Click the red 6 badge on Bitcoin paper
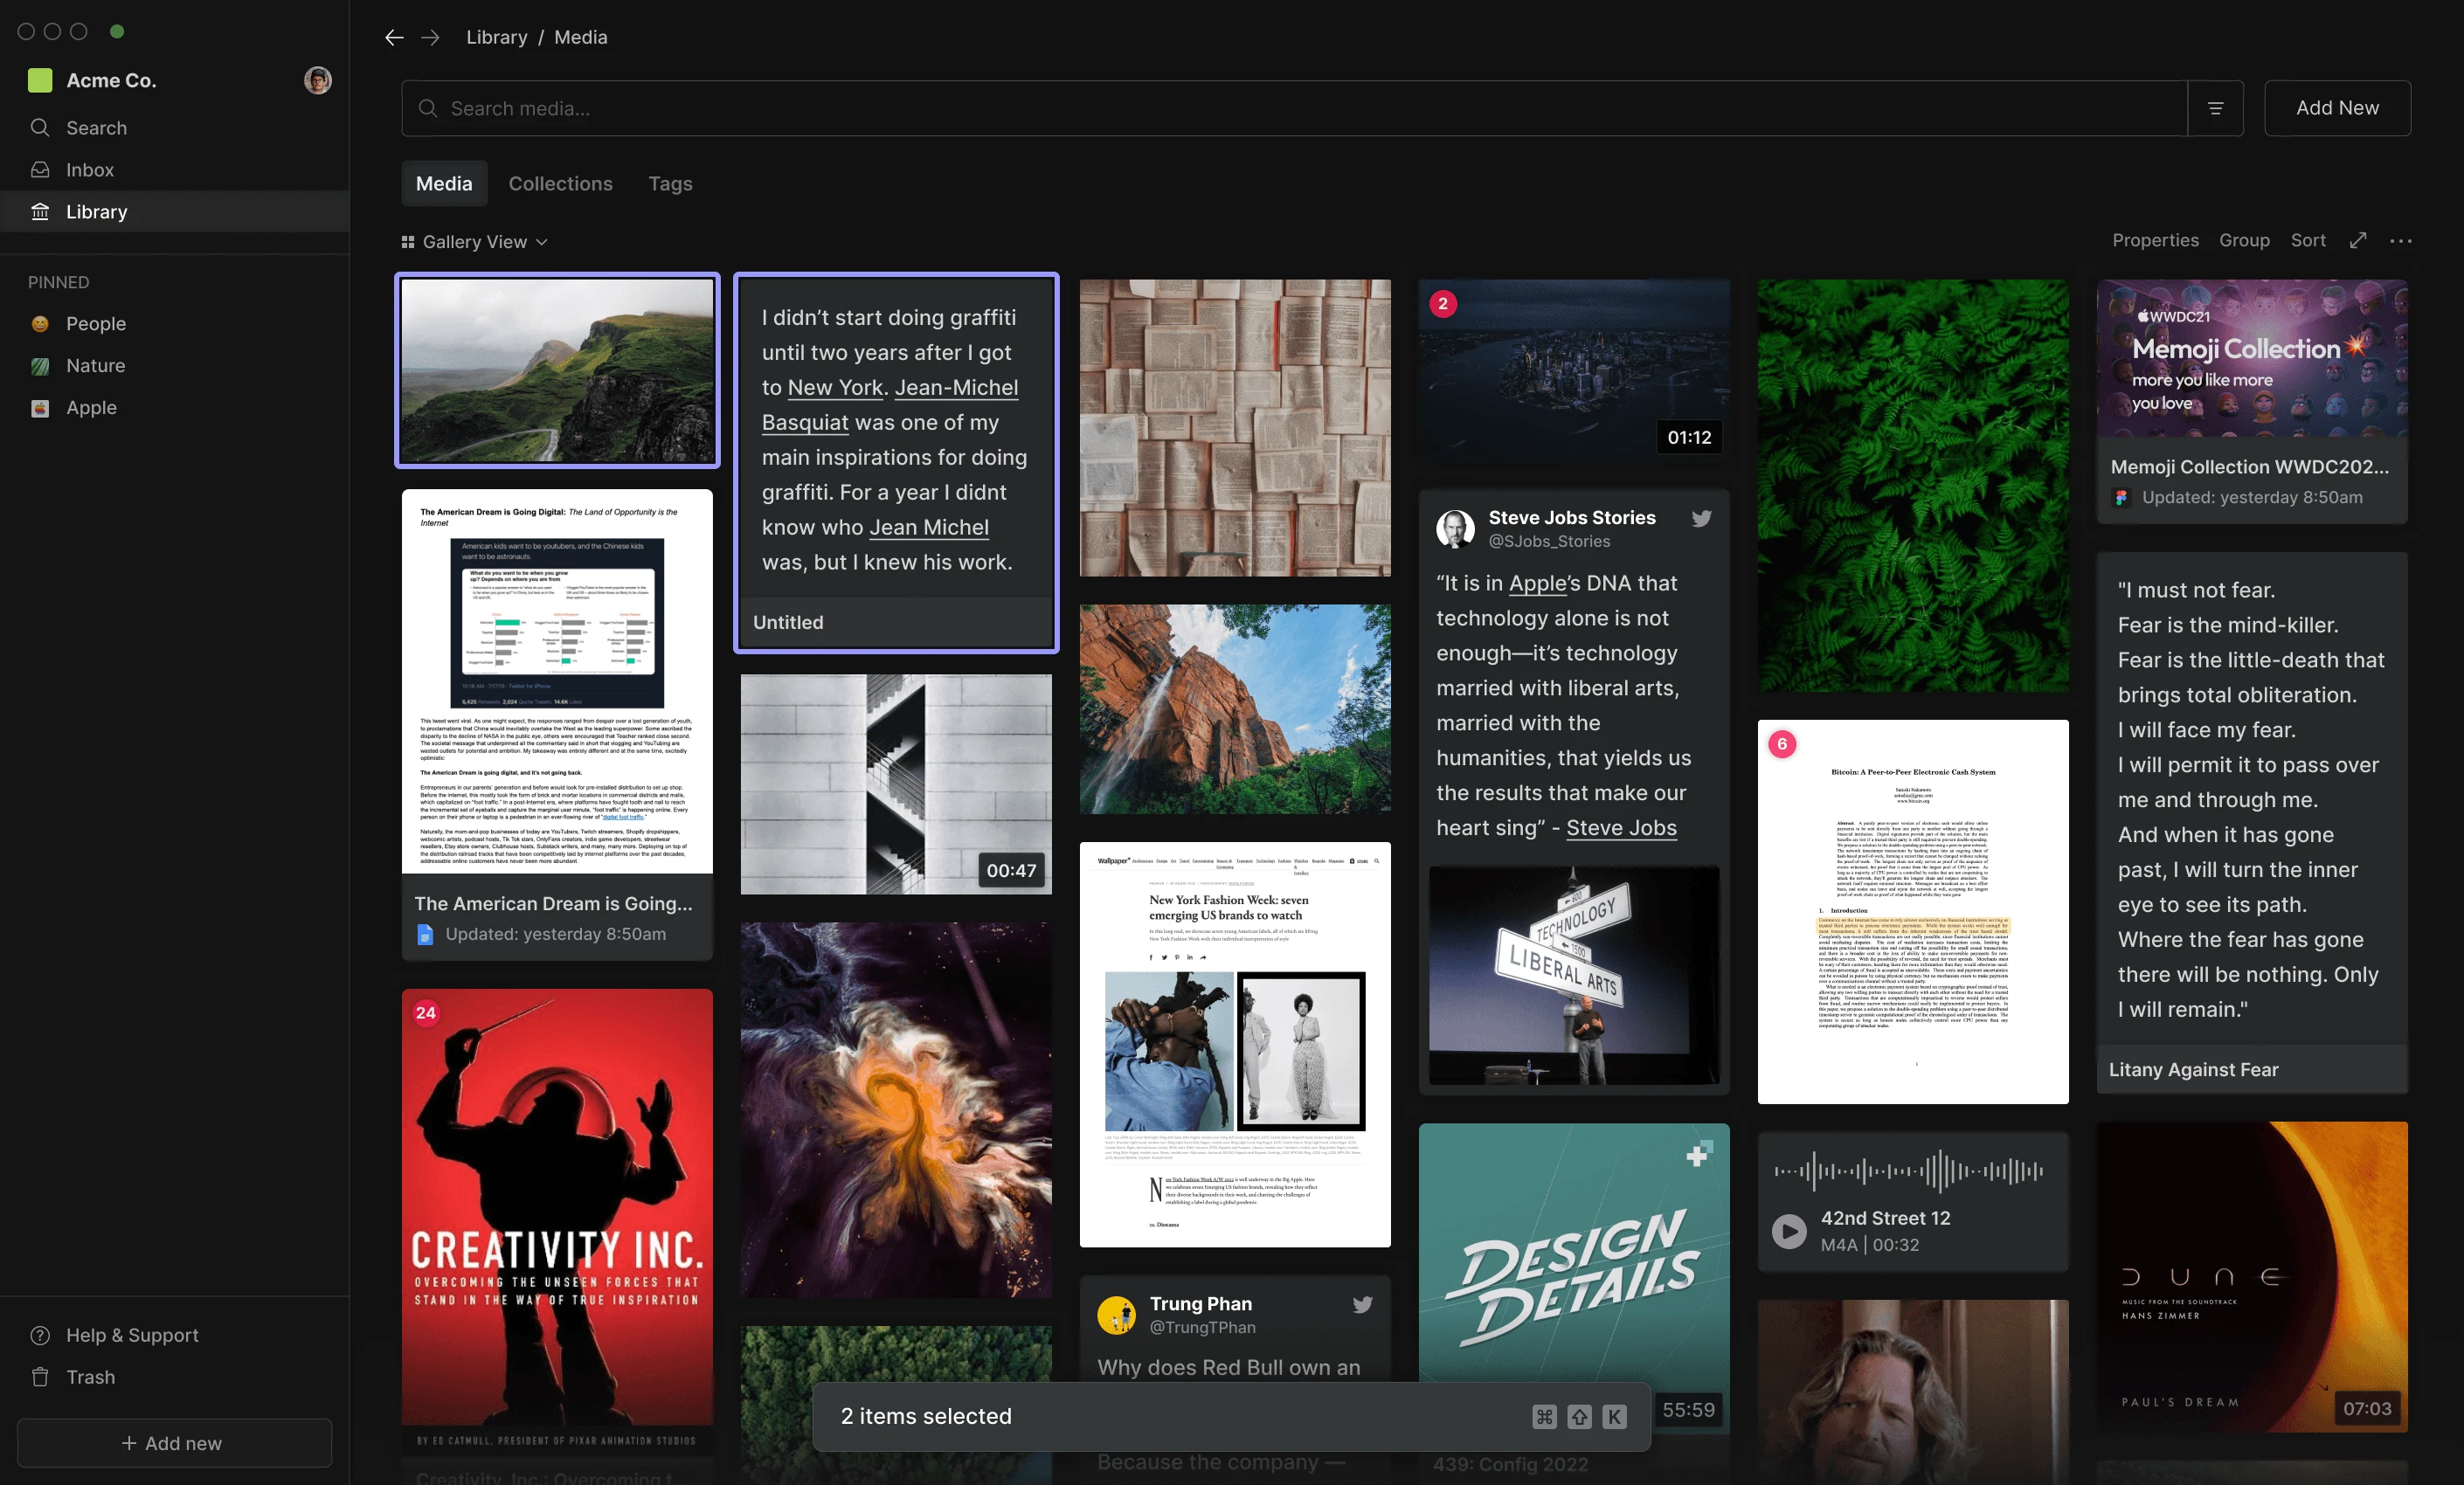2464x1485 pixels. tap(1782, 743)
